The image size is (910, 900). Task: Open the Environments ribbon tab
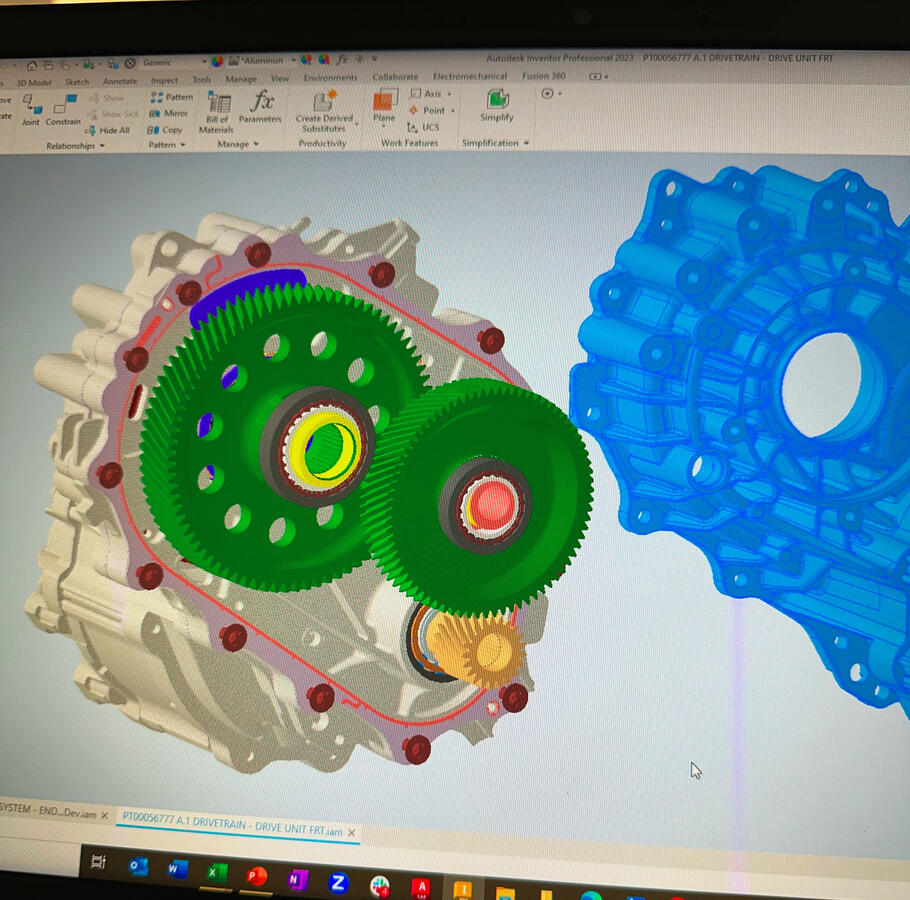[330, 78]
